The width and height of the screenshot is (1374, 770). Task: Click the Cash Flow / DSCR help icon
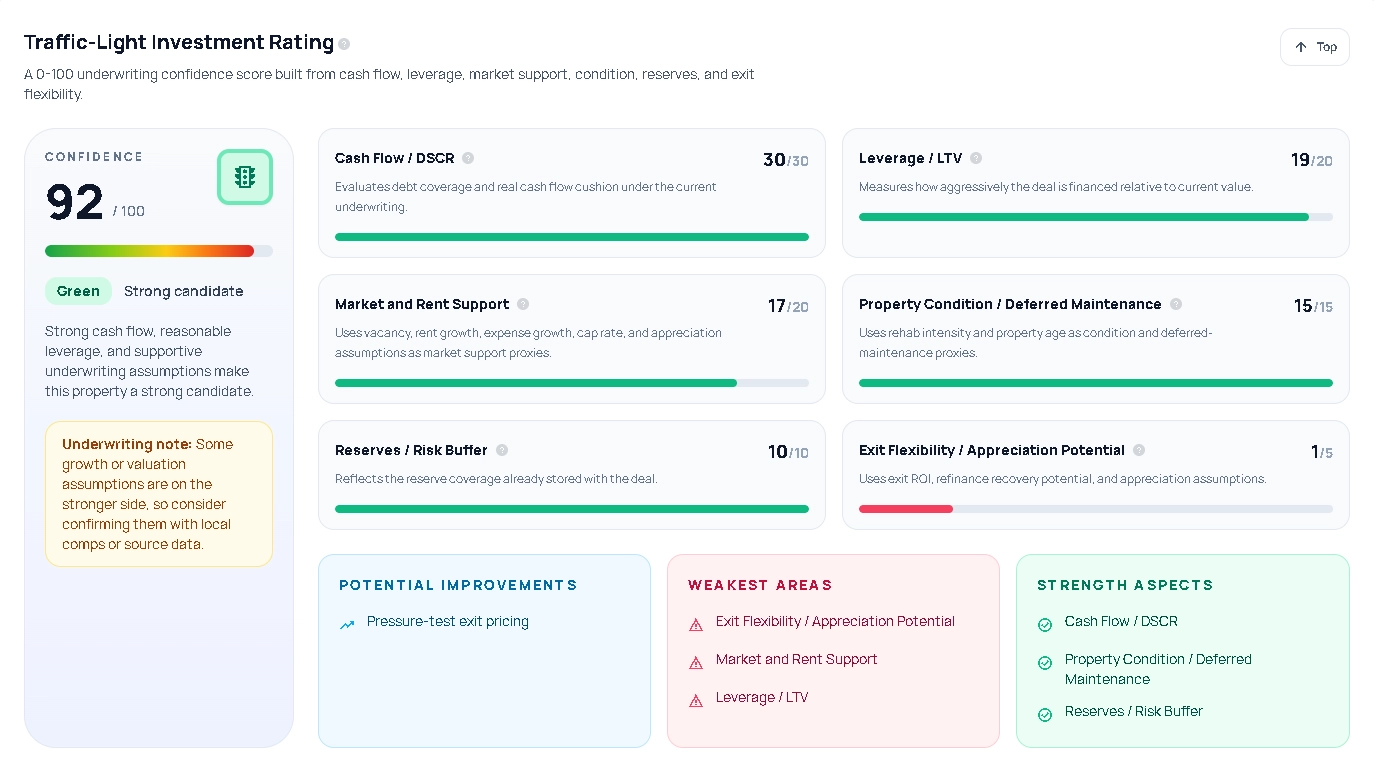coord(469,157)
